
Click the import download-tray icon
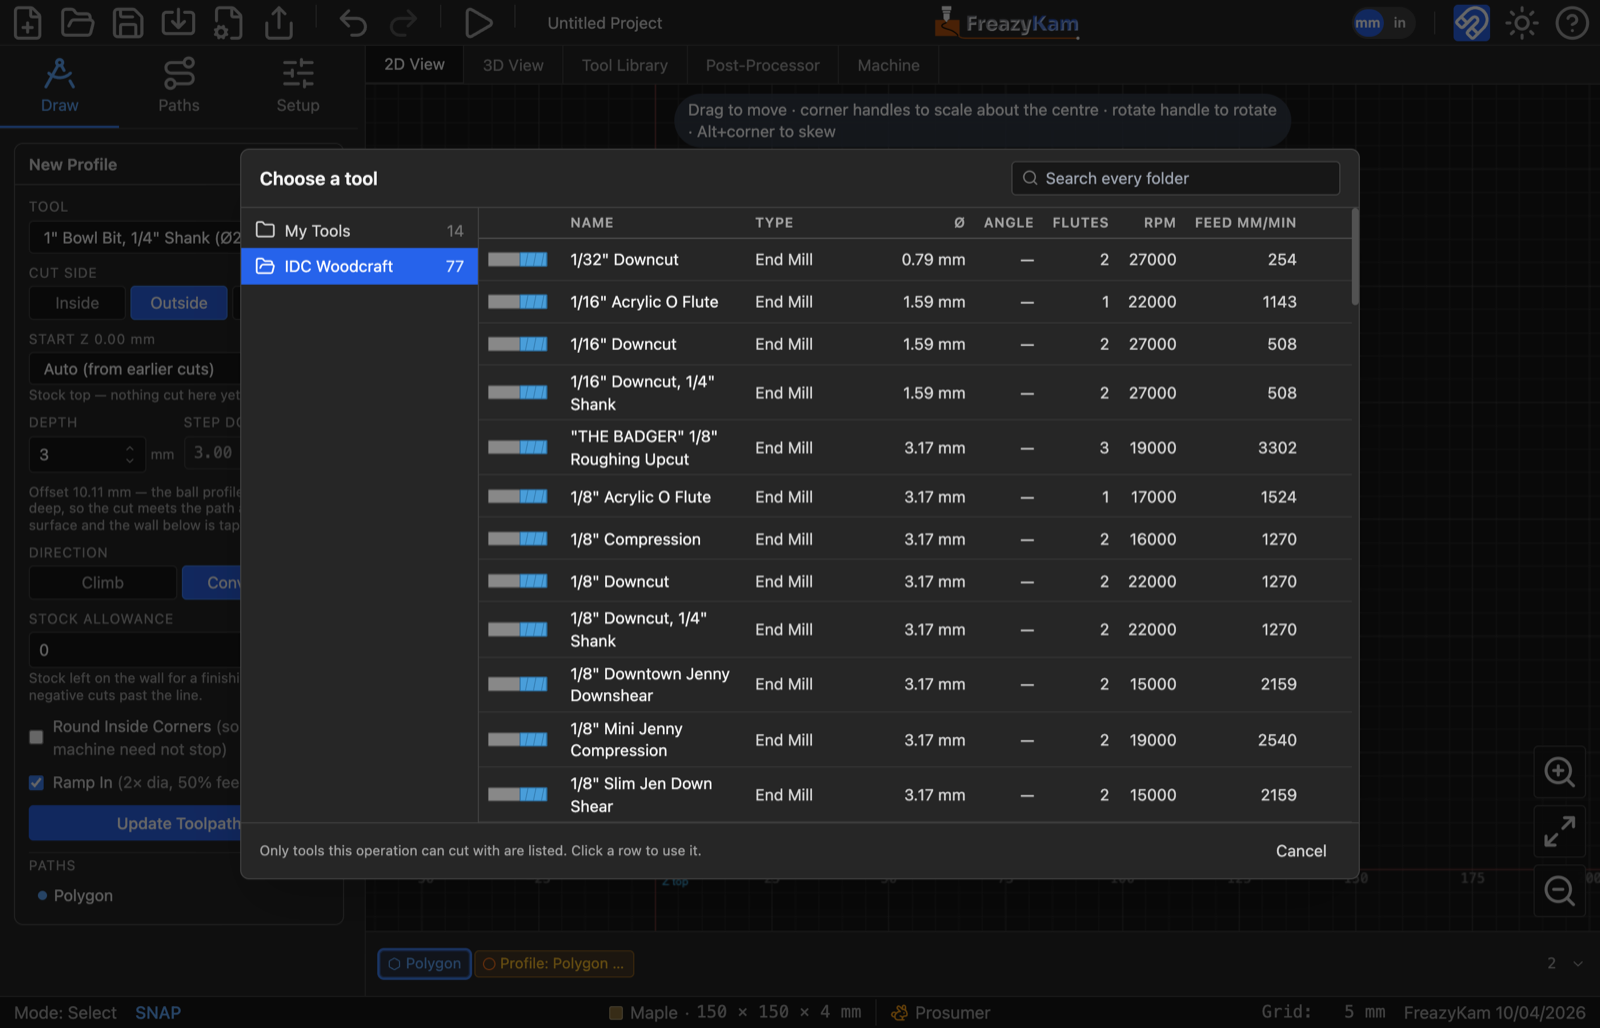(x=178, y=23)
